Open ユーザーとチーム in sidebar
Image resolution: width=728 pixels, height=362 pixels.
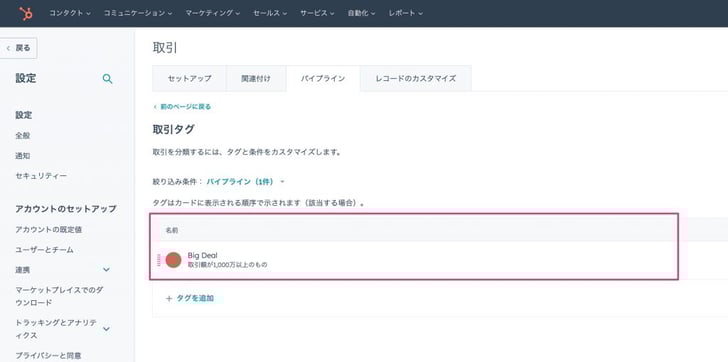pyautogui.click(x=44, y=250)
